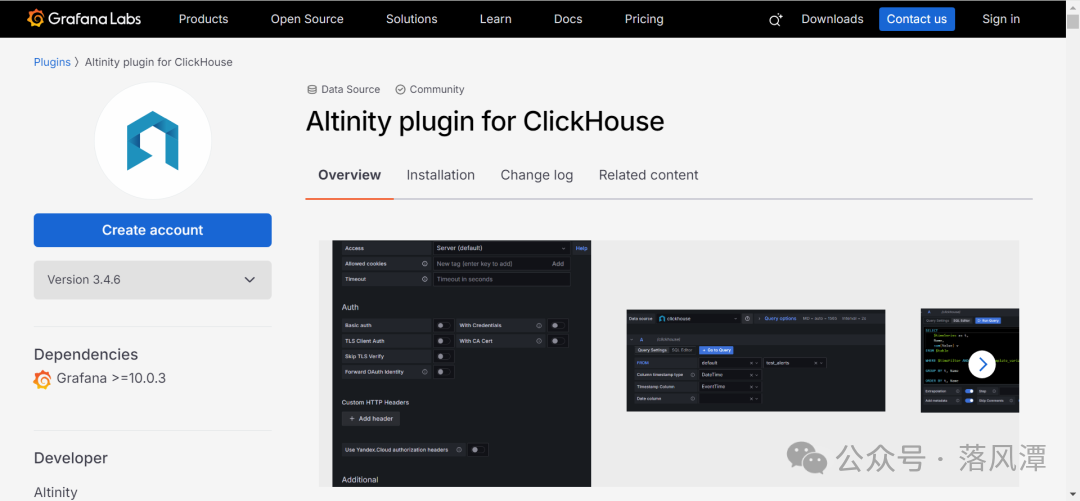
Task: Click the Community checkmark badge icon
Action: click(400, 90)
